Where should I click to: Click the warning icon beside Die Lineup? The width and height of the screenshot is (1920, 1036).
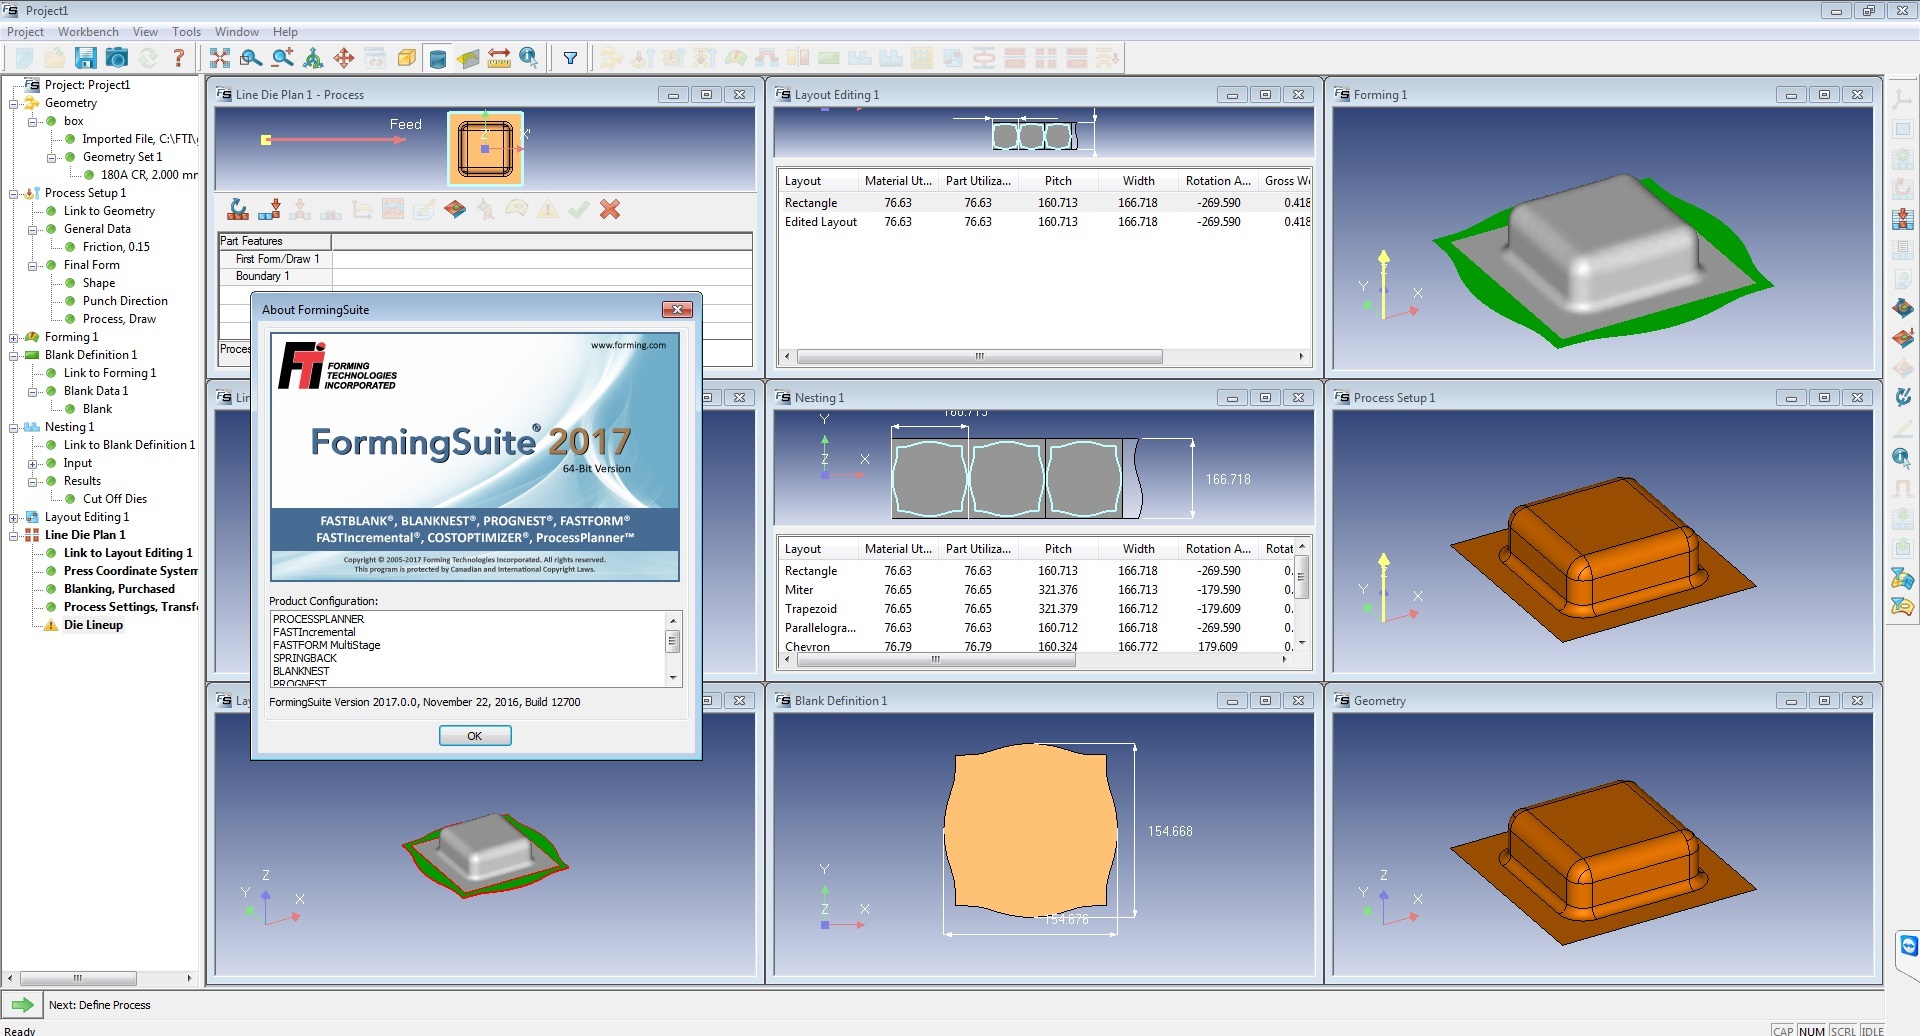51,625
